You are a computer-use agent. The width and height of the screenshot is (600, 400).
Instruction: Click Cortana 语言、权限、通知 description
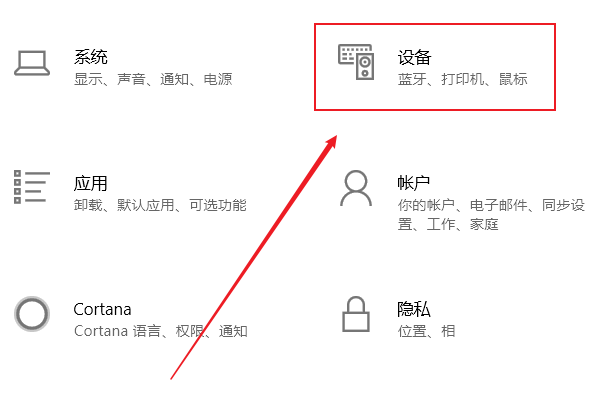161,331
